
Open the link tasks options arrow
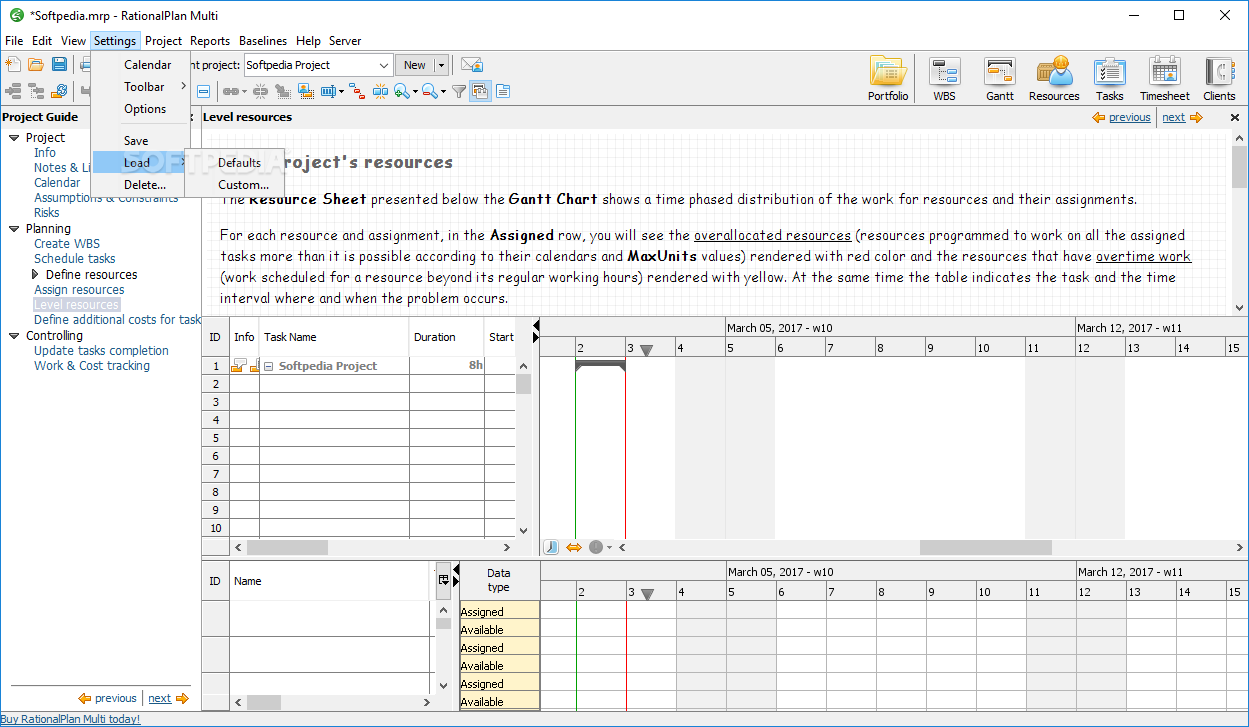[x=243, y=91]
